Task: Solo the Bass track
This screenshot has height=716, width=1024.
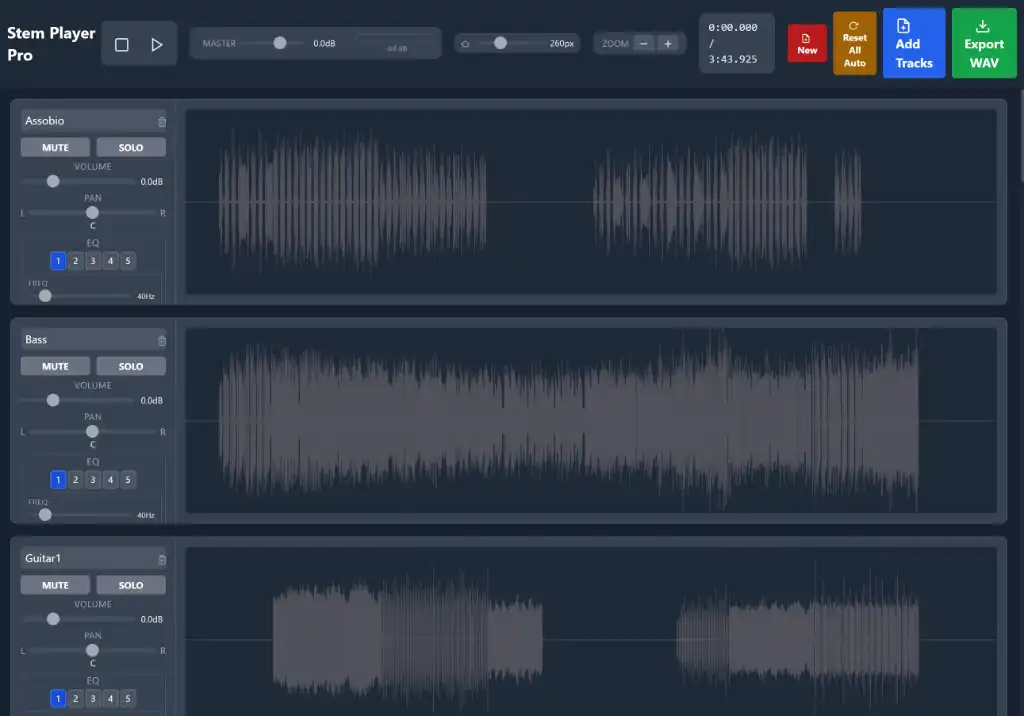Action: [131, 366]
